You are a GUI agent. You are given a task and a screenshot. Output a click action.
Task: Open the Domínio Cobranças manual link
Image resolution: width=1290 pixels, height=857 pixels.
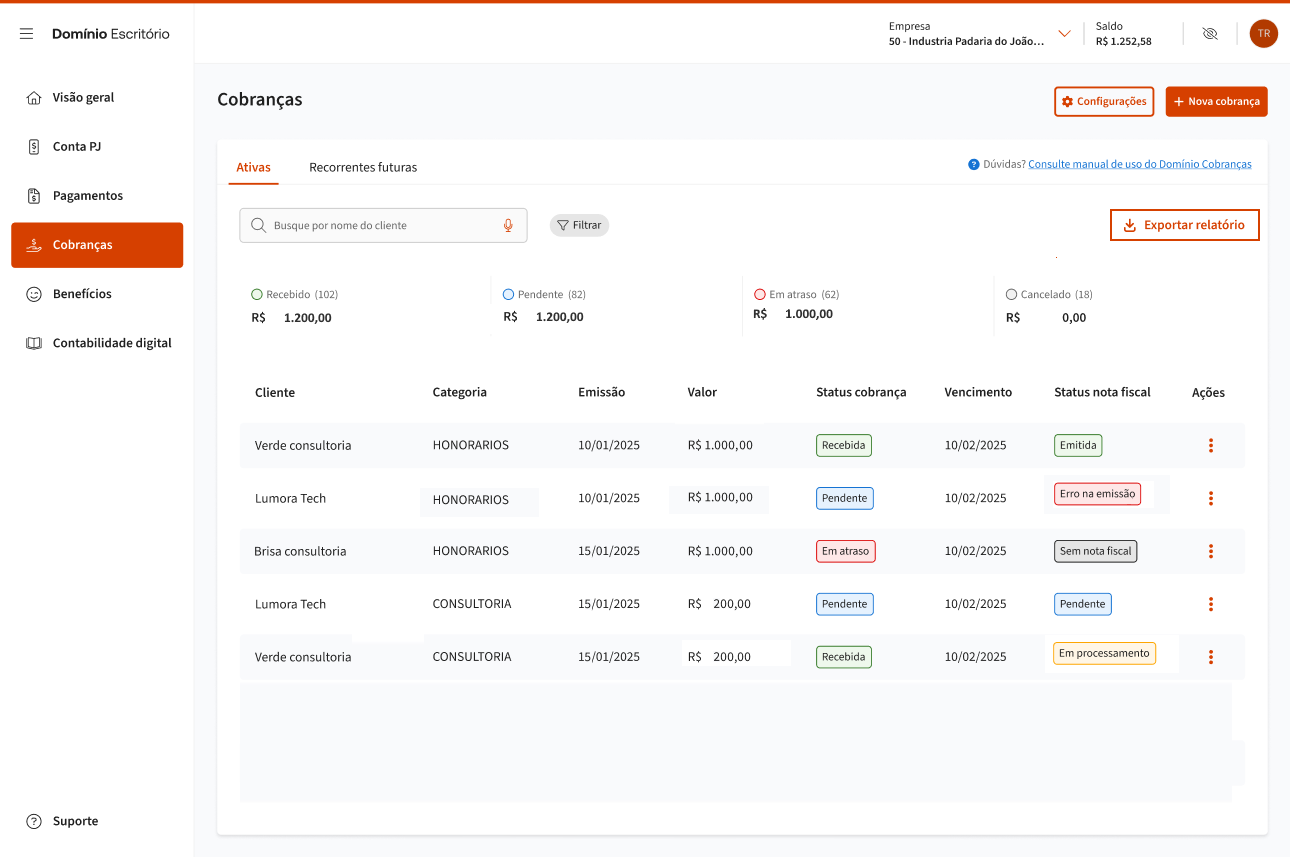pos(1139,165)
